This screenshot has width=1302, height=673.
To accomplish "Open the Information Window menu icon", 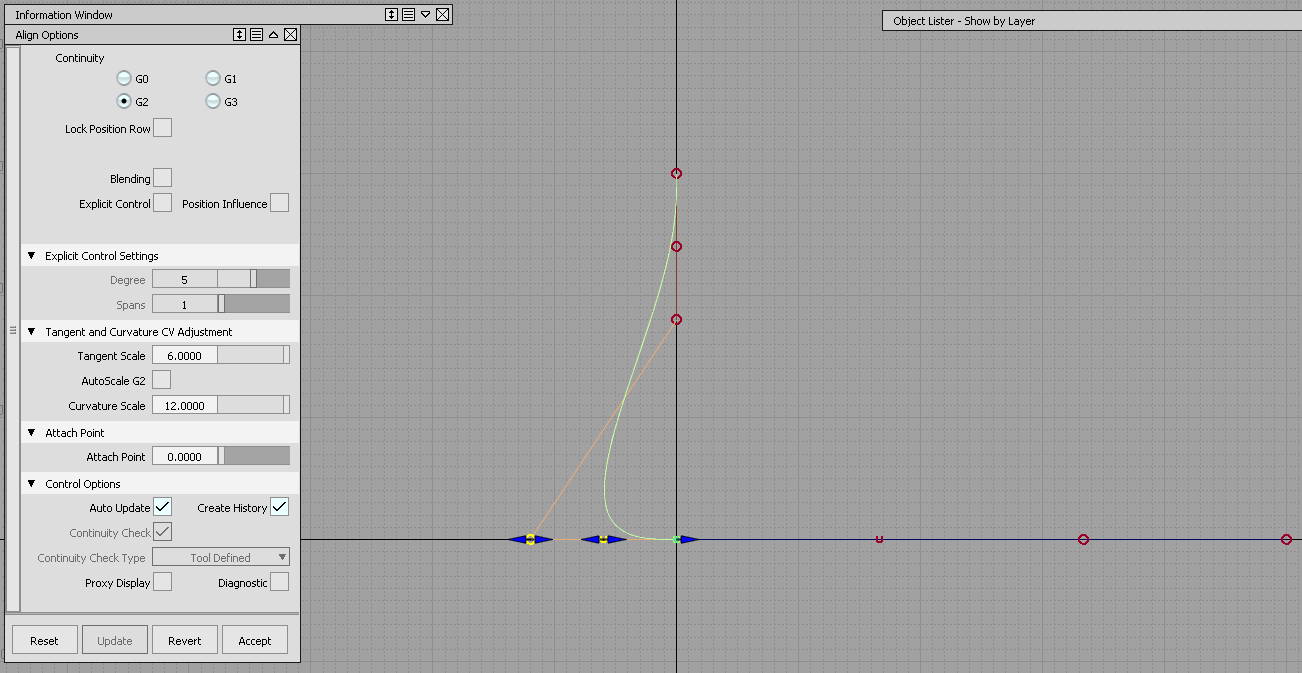I will click(407, 14).
